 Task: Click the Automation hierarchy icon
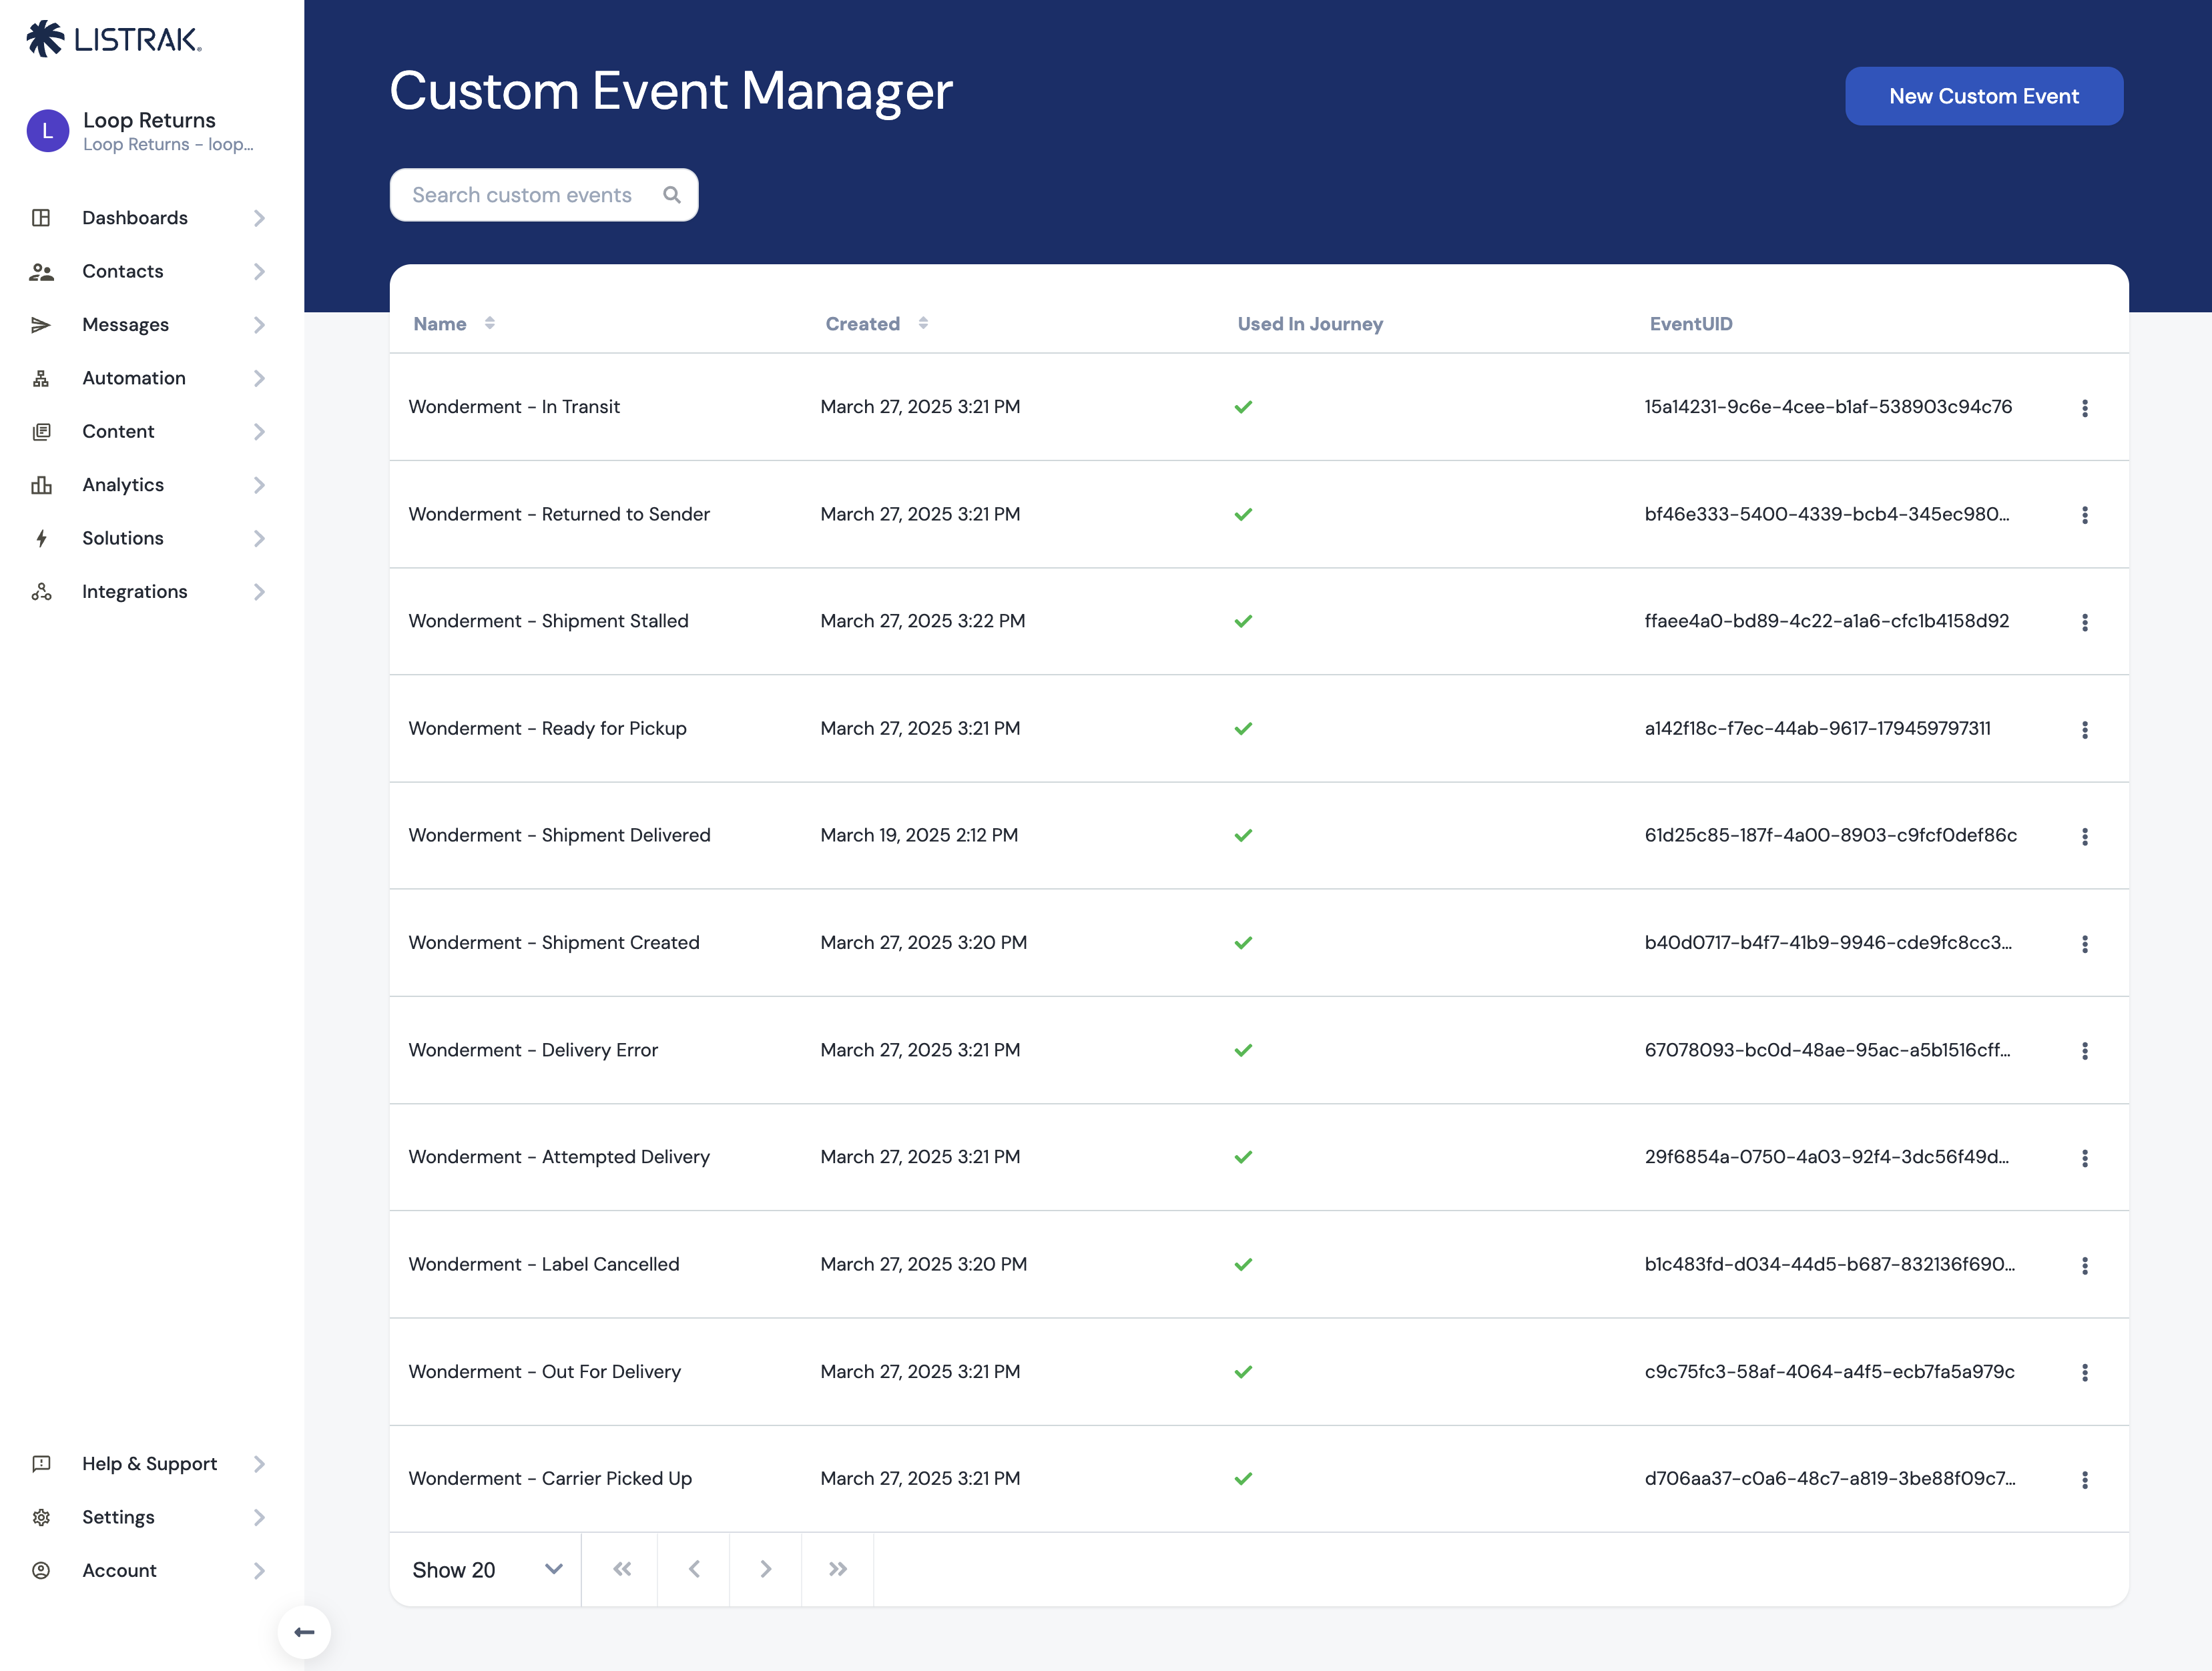pos(41,378)
